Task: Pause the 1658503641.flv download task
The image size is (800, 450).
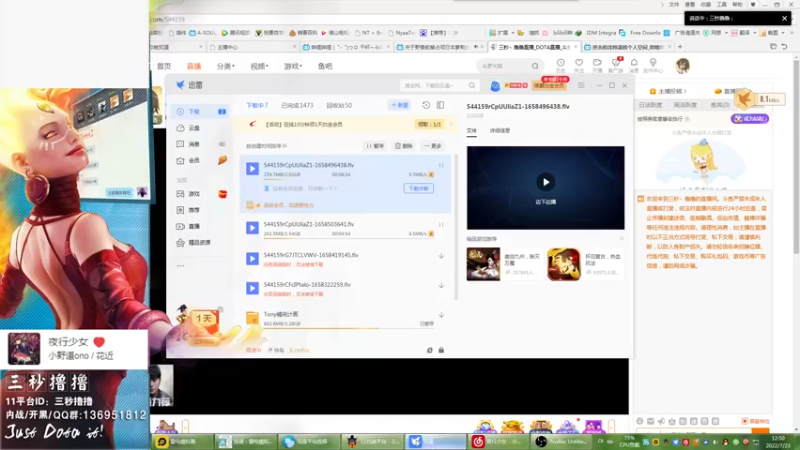Action: pyautogui.click(x=441, y=224)
